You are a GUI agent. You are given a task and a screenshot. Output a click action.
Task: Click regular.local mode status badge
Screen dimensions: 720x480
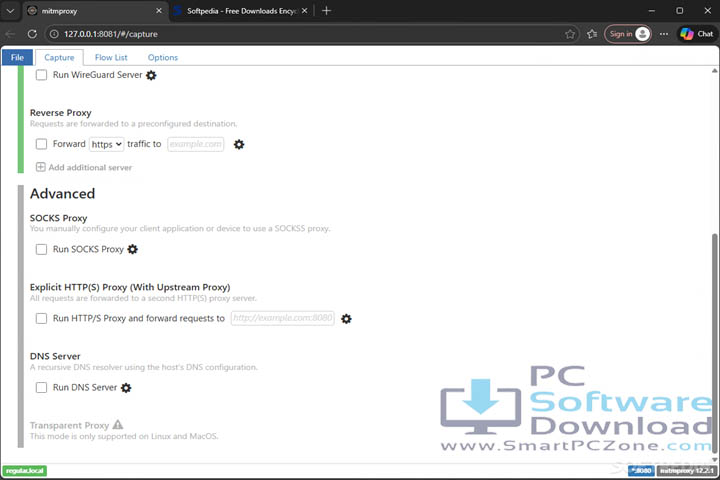(25, 471)
